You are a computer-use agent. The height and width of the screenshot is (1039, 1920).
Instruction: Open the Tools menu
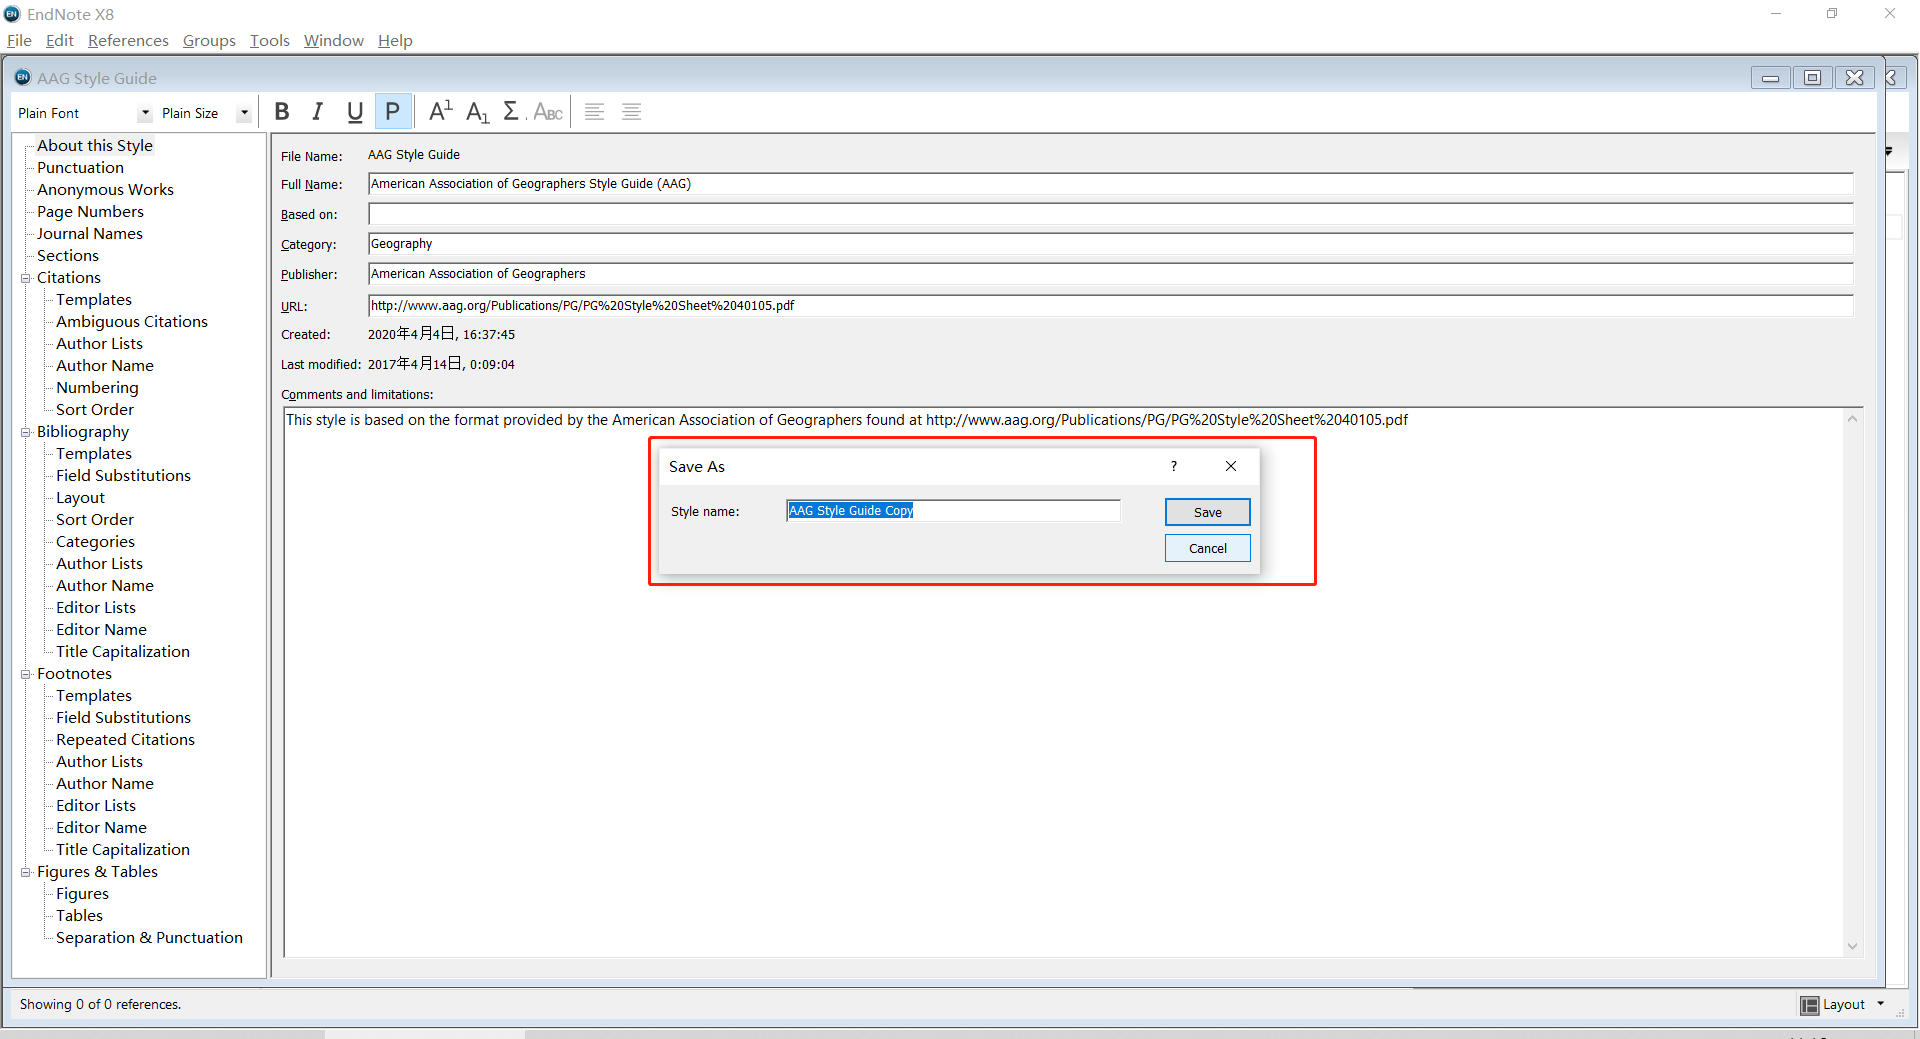[x=269, y=40]
